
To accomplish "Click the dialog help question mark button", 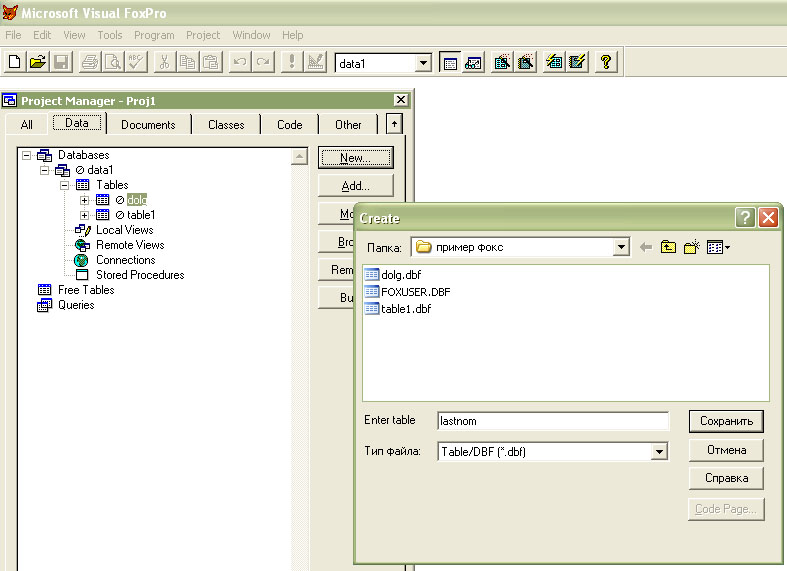I will 744,218.
